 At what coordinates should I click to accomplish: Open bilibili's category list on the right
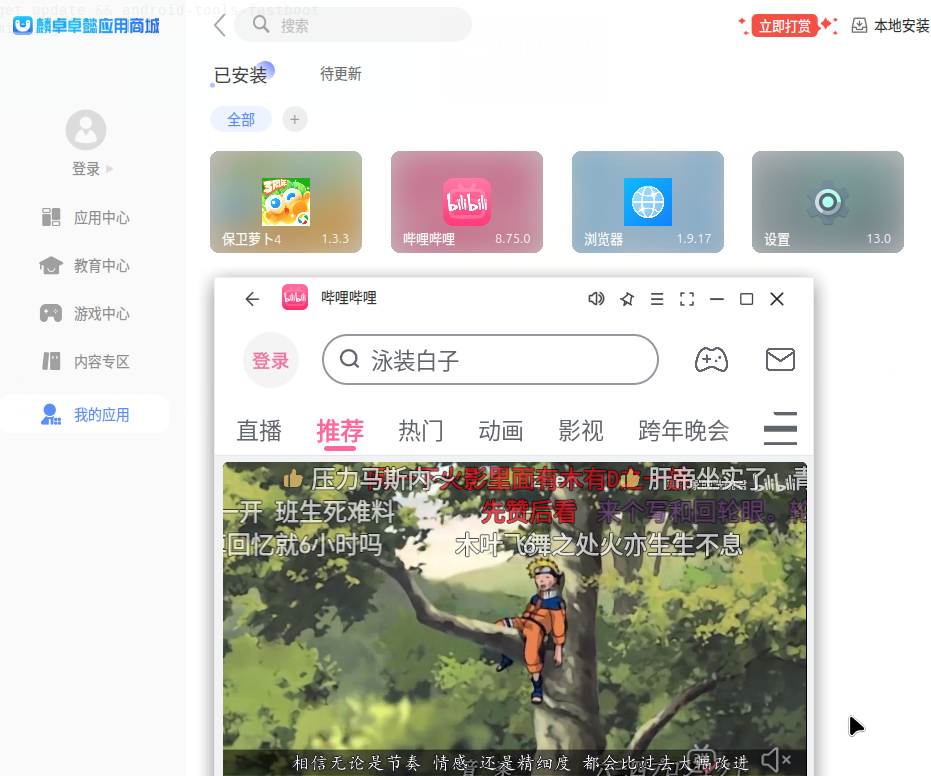[x=780, y=428]
